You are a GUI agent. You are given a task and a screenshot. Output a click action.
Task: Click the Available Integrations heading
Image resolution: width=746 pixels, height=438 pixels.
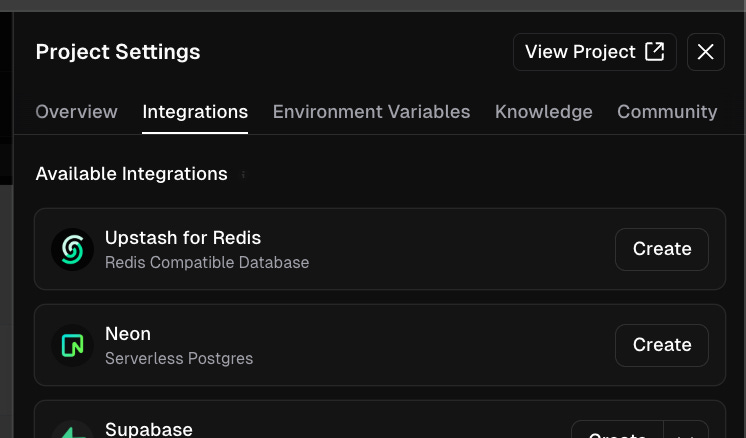click(x=131, y=174)
